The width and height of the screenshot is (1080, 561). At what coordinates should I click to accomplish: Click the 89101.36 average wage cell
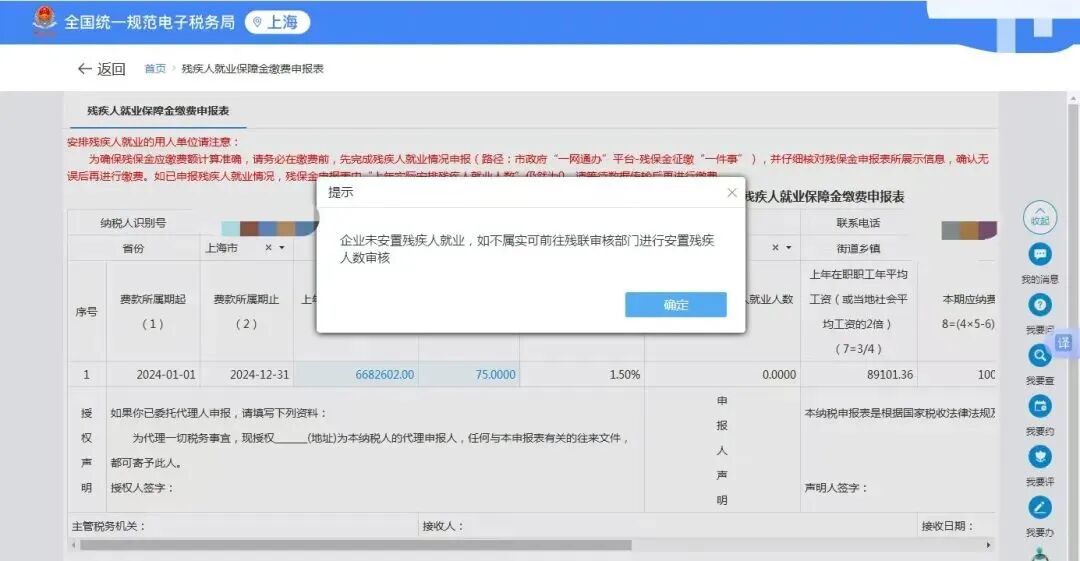point(858,374)
